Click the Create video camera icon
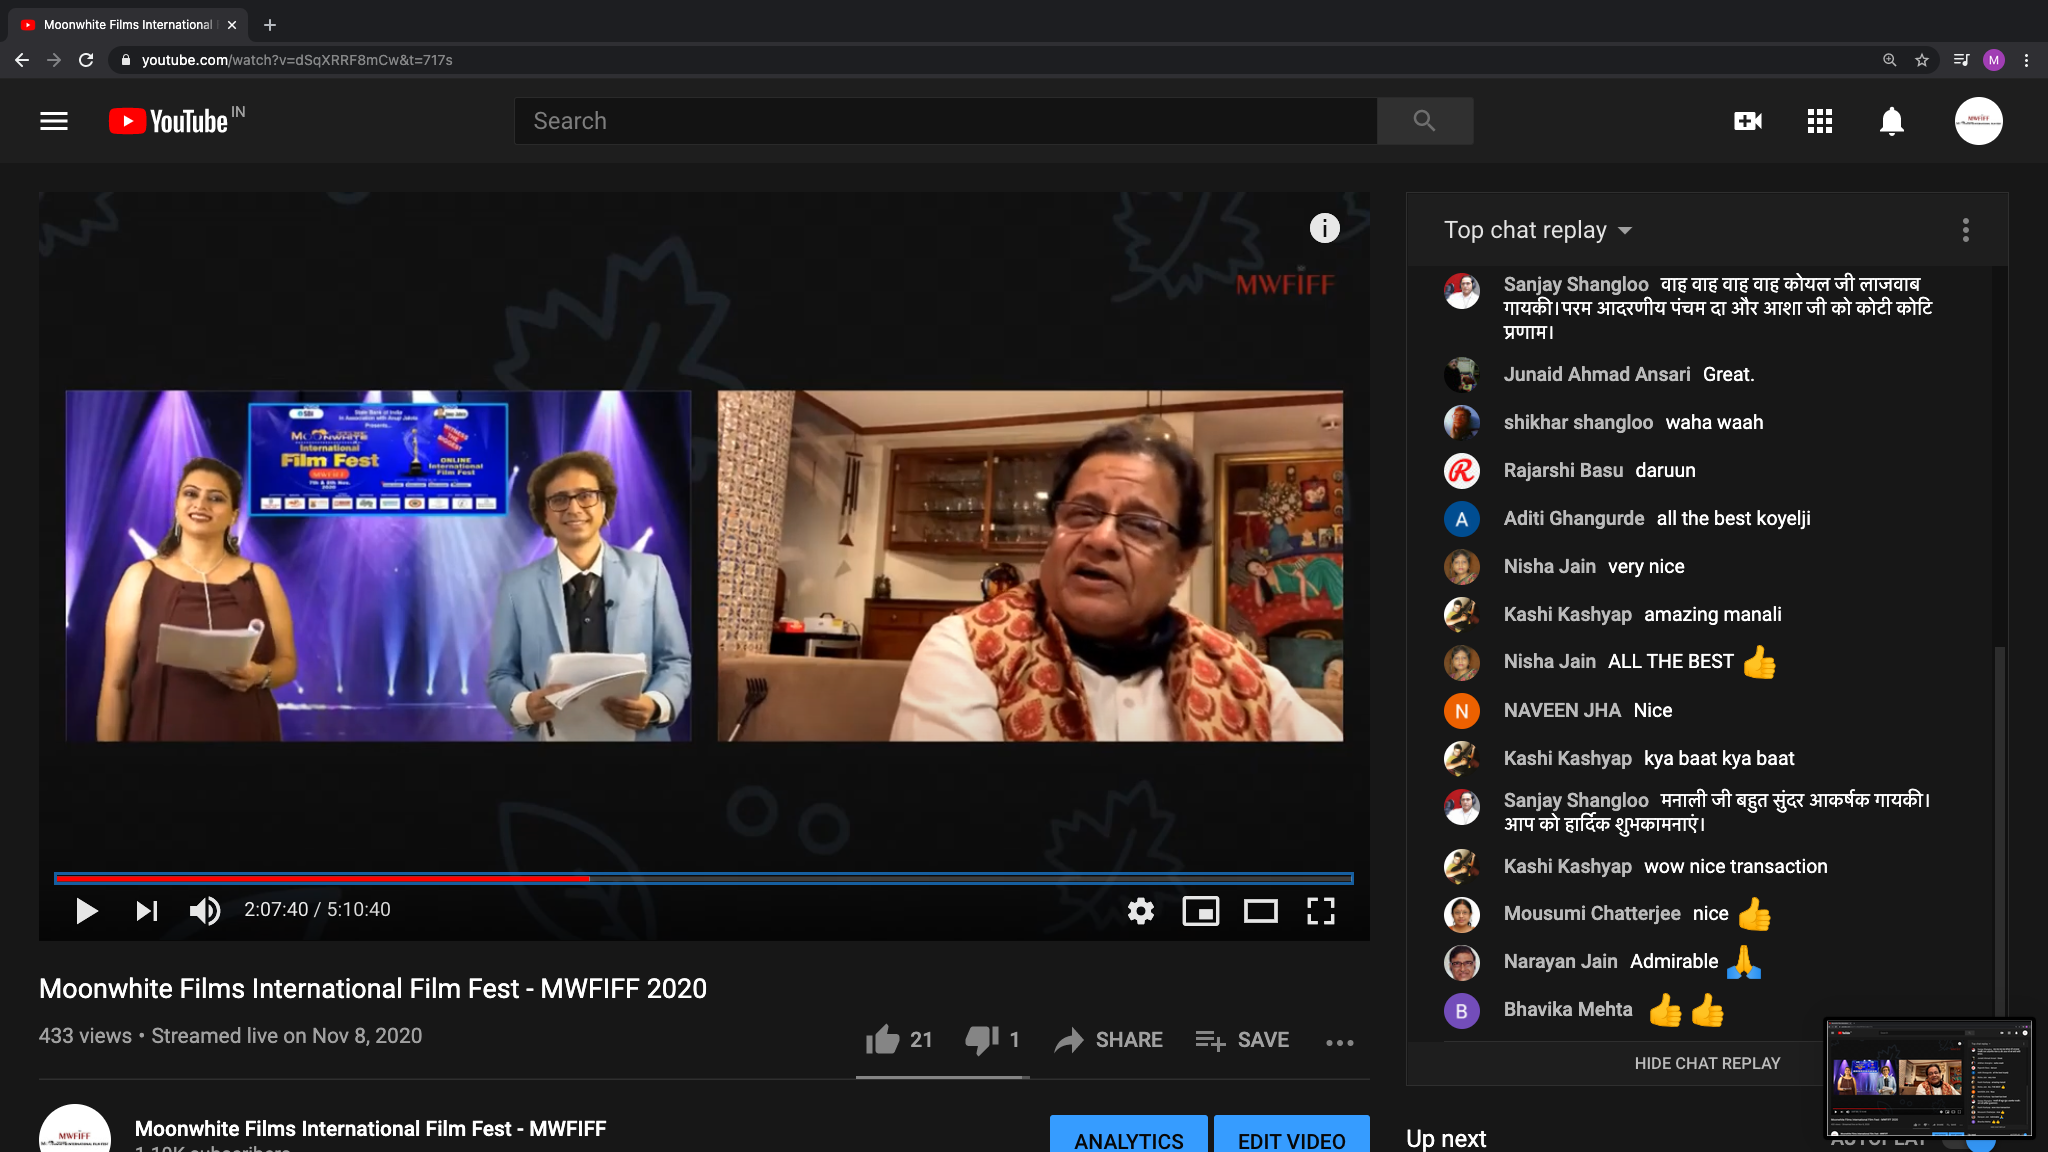 point(1748,121)
